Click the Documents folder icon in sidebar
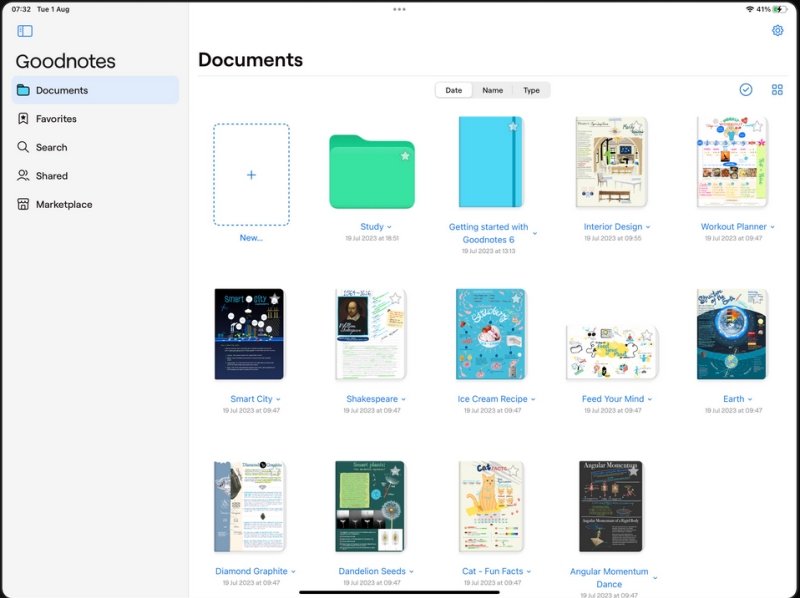Viewport: 800px width, 598px height. (23, 90)
